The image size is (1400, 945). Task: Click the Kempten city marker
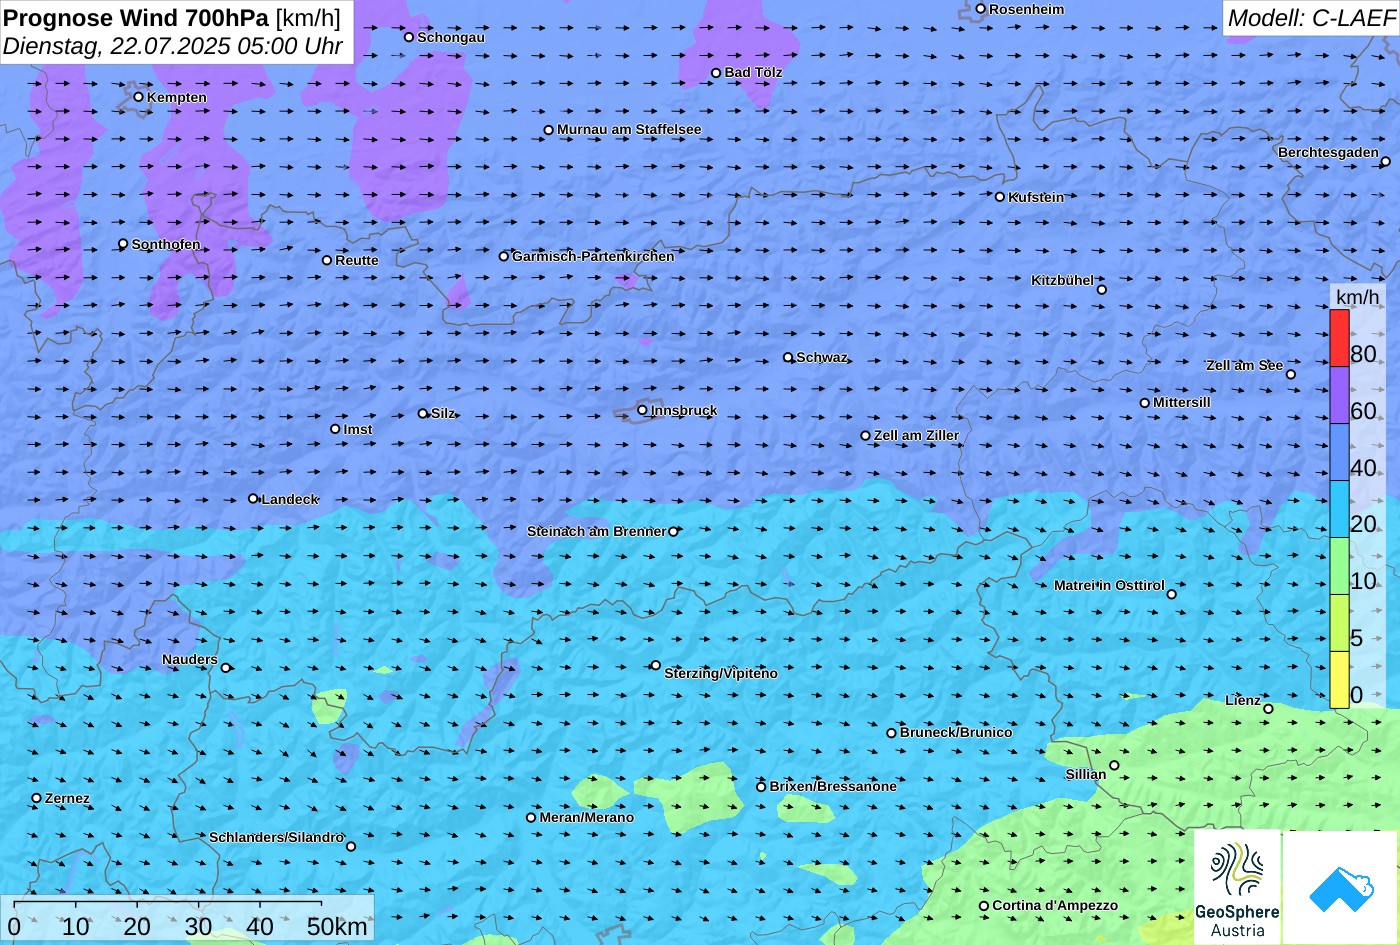(138, 97)
